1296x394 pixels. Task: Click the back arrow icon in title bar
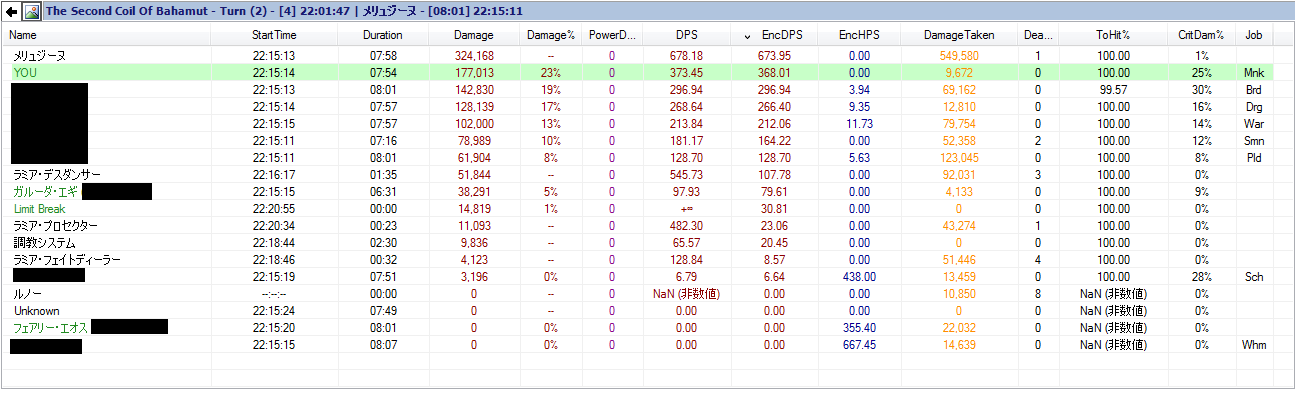11,12
